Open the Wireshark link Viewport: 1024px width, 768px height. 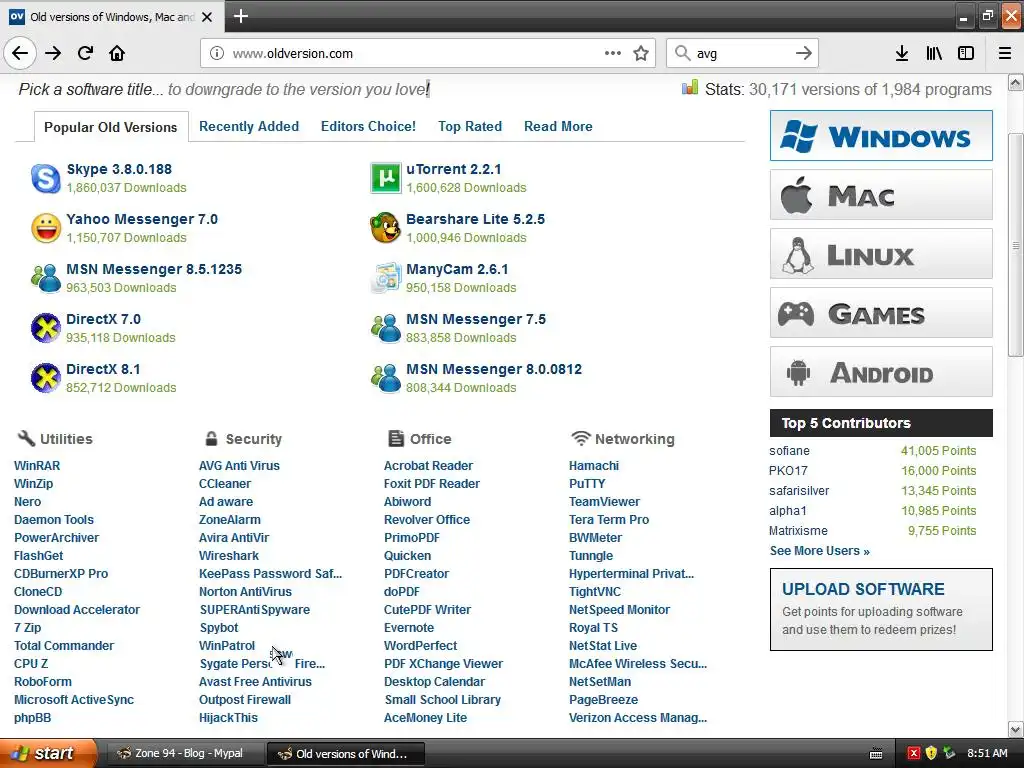click(229, 556)
